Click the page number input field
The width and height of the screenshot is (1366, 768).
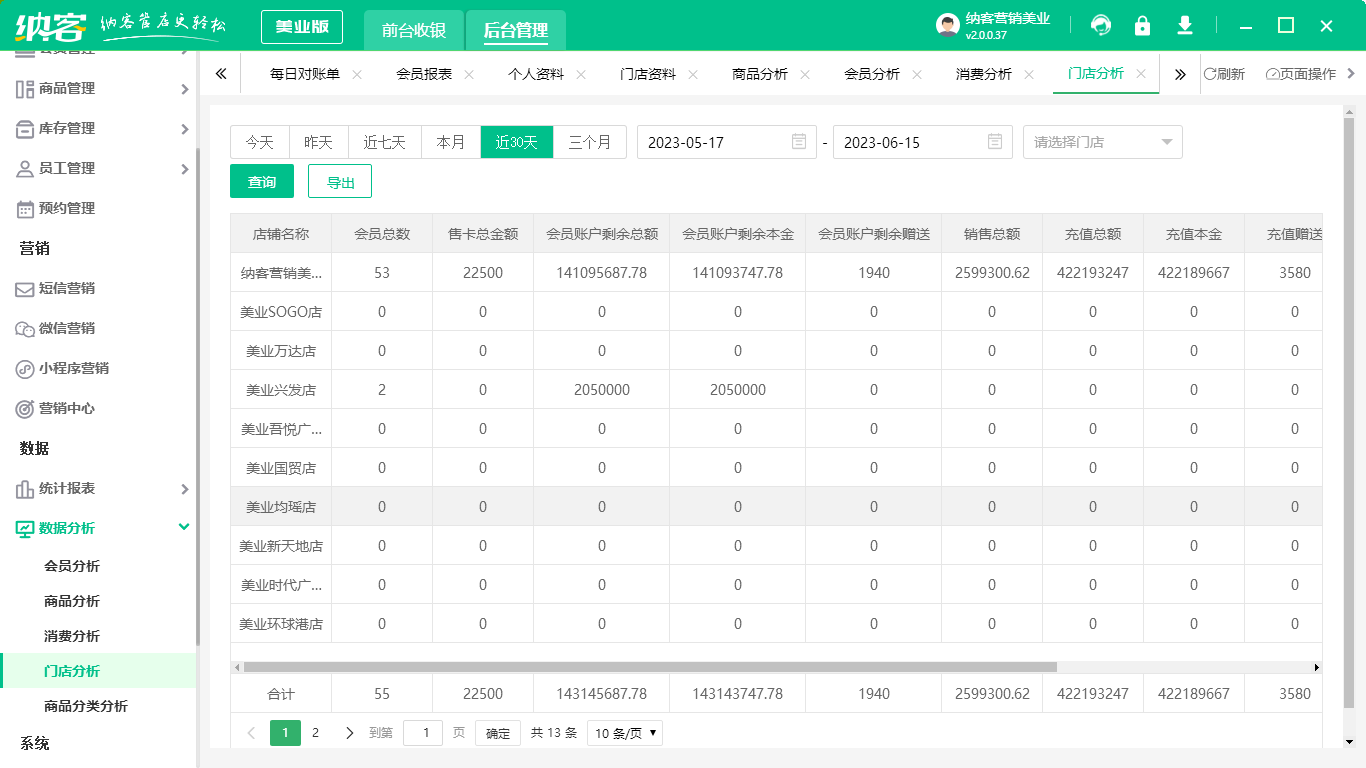point(423,733)
